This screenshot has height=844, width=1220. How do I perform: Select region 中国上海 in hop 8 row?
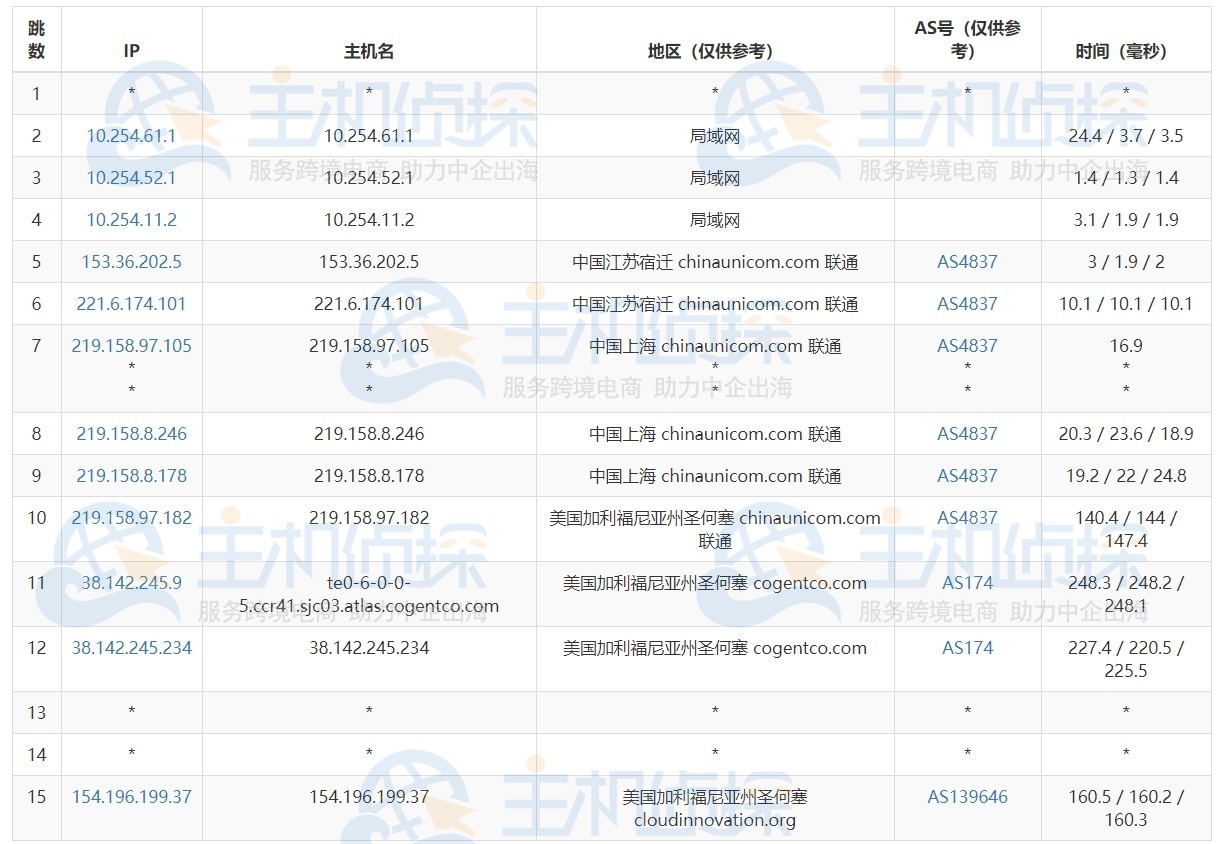(x=715, y=434)
